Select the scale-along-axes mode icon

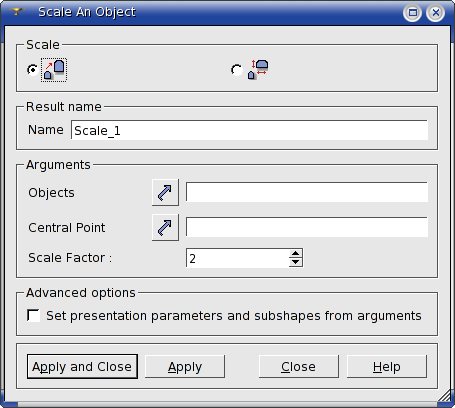(x=258, y=70)
